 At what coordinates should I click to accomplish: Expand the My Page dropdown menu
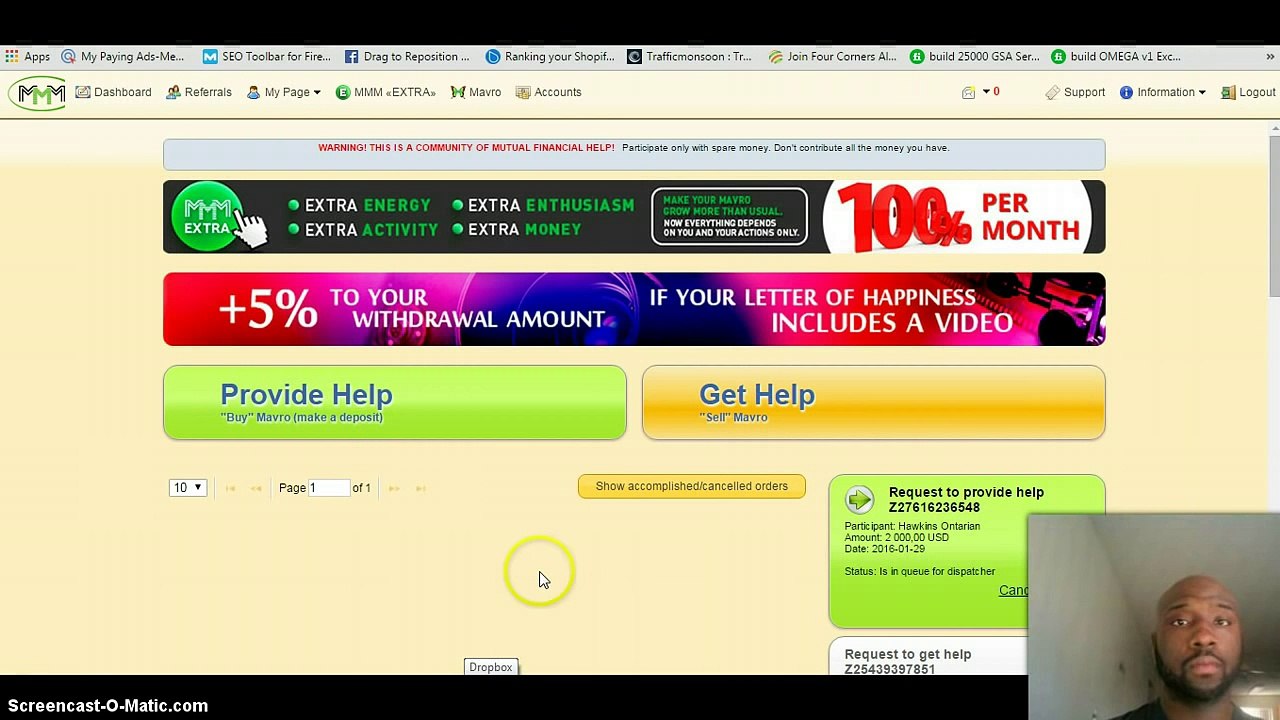(x=284, y=92)
